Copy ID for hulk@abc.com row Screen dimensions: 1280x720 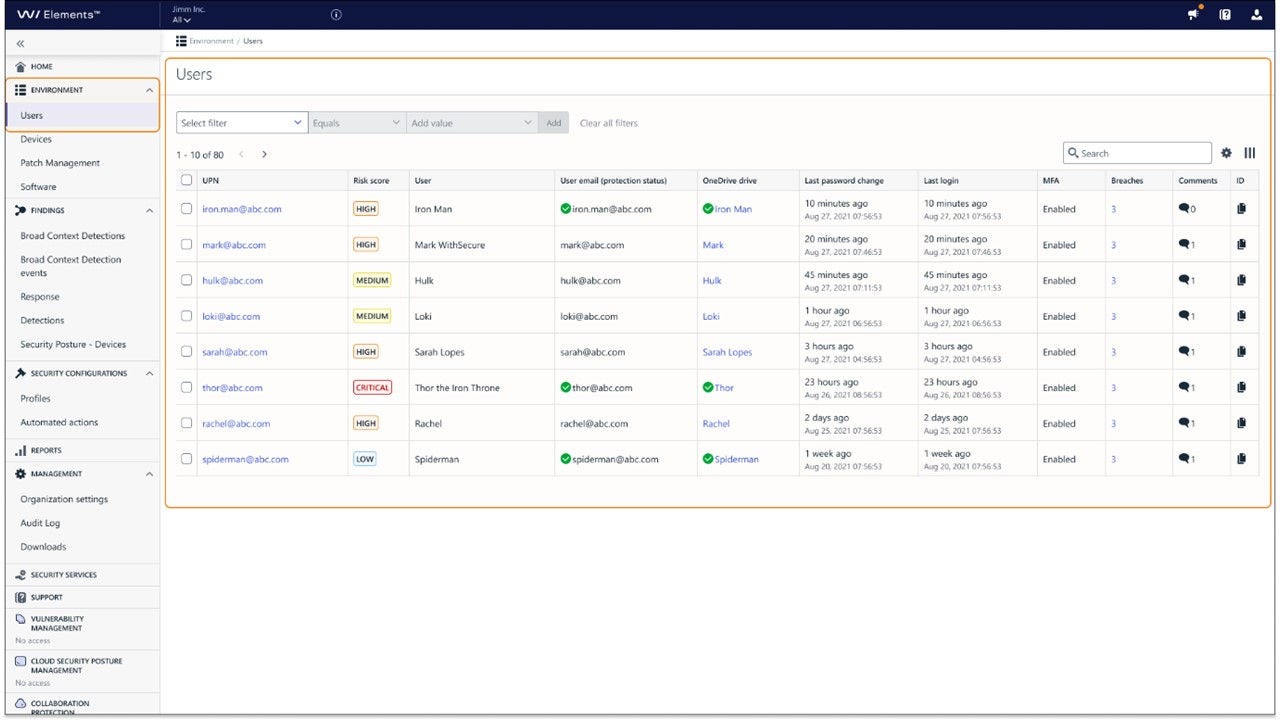point(1242,280)
